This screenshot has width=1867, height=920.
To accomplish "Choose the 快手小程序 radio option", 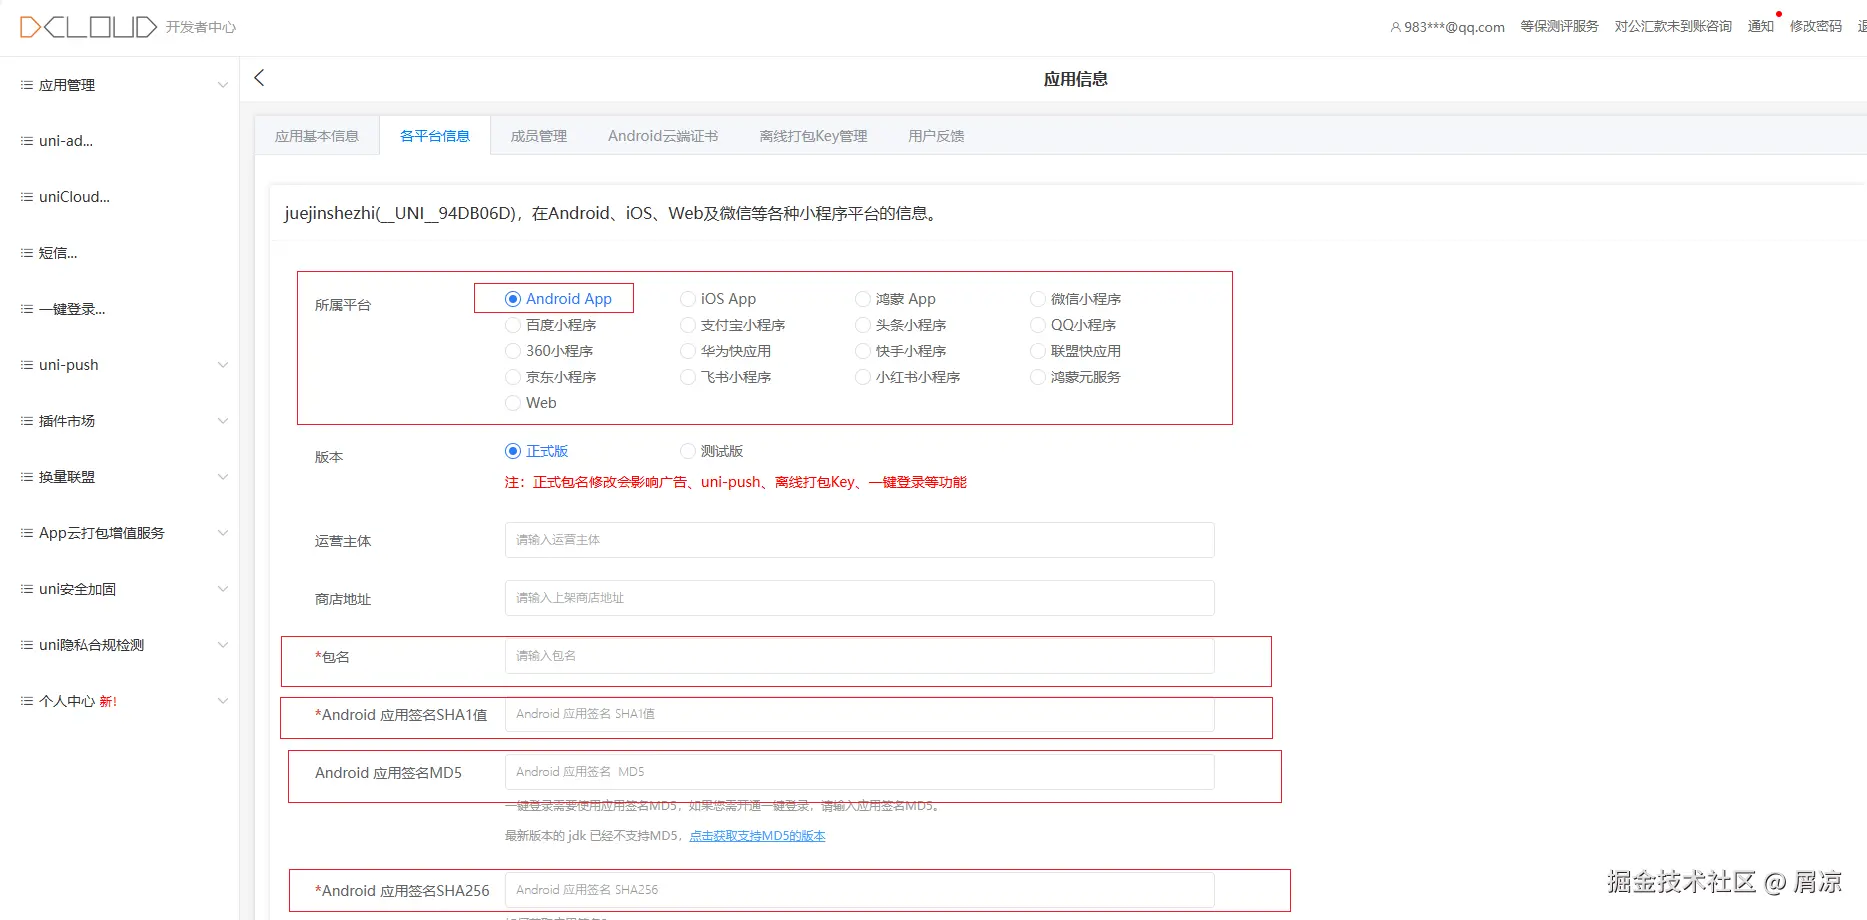I will click(863, 351).
